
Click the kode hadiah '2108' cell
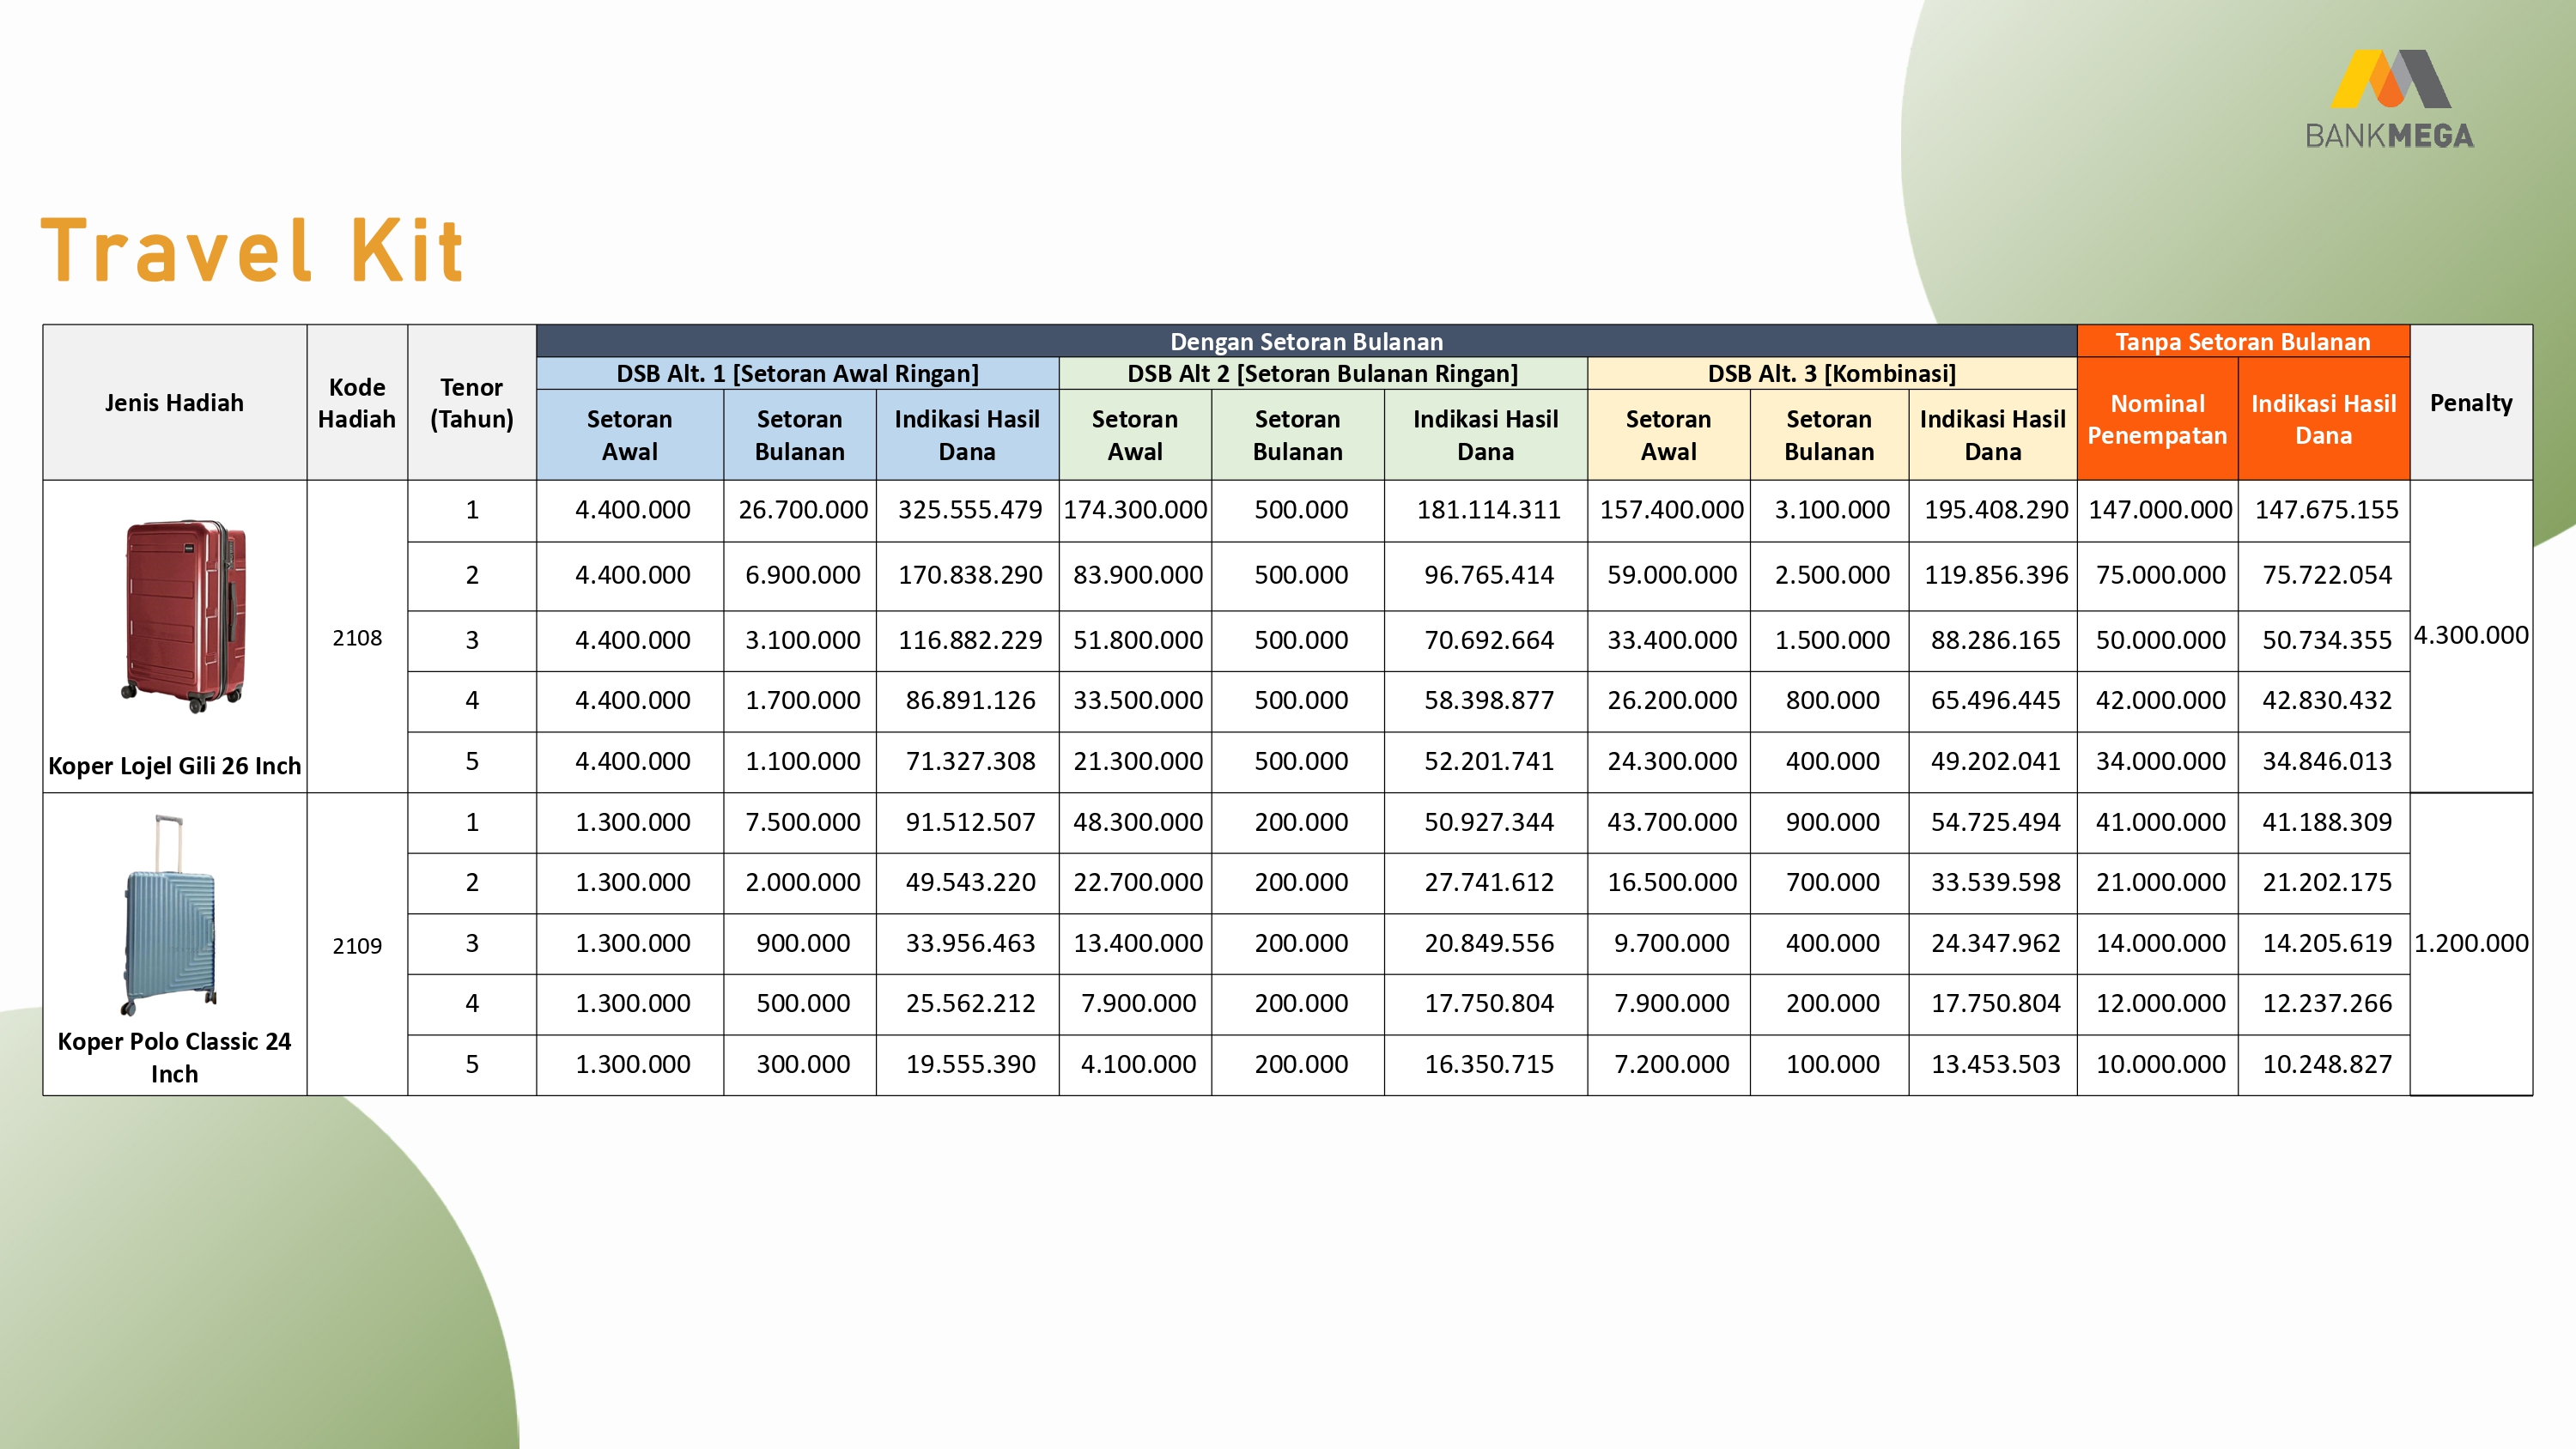pyautogui.click(x=357, y=637)
